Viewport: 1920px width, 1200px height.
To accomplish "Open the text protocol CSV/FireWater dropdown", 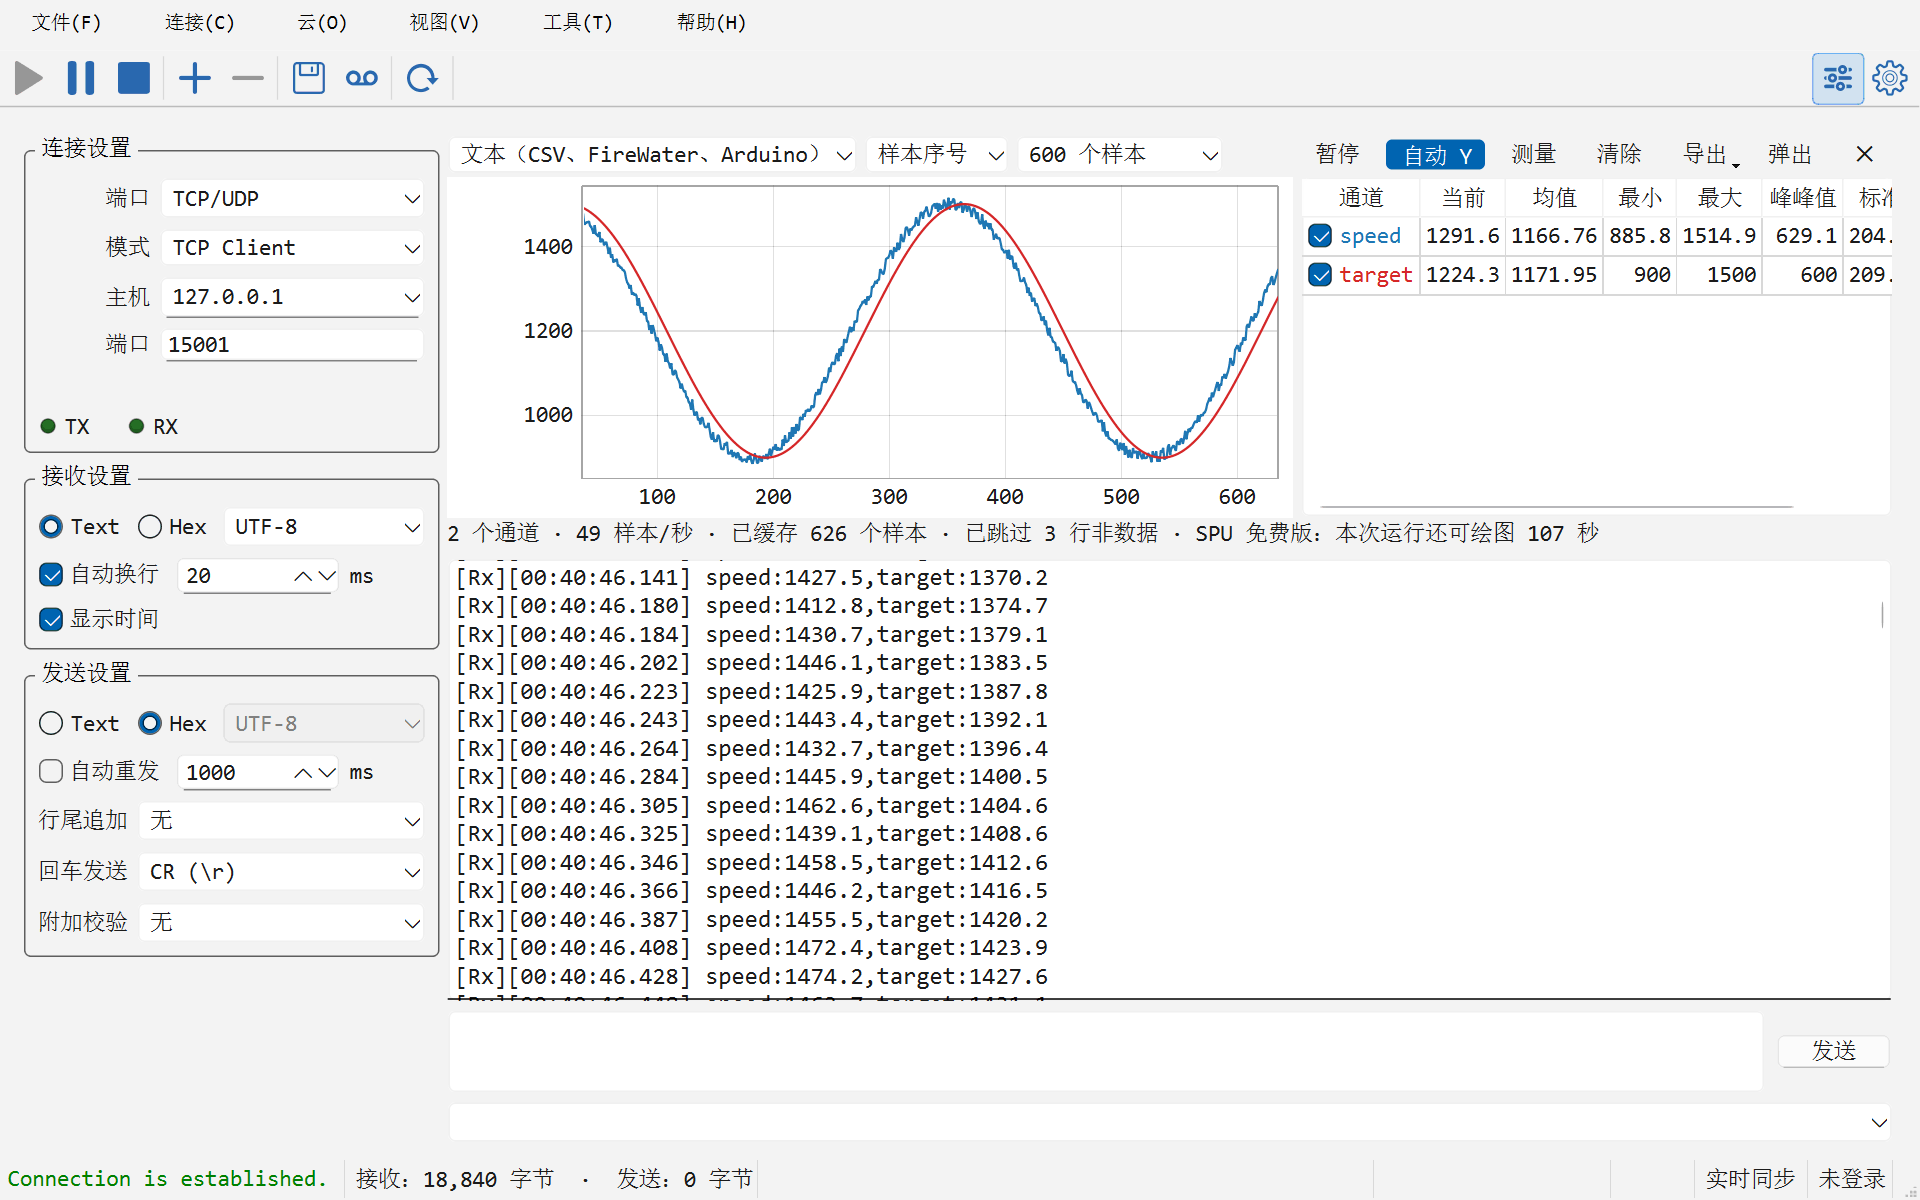I will point(654,155).
